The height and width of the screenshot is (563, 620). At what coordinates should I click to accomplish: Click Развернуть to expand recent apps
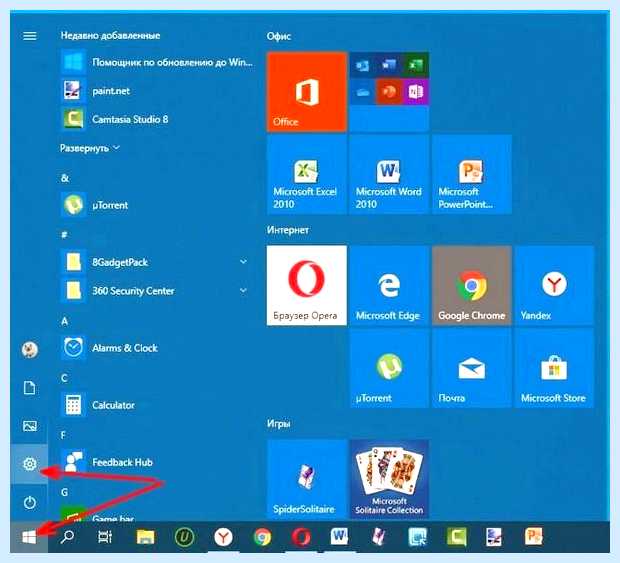coord(90,148)
